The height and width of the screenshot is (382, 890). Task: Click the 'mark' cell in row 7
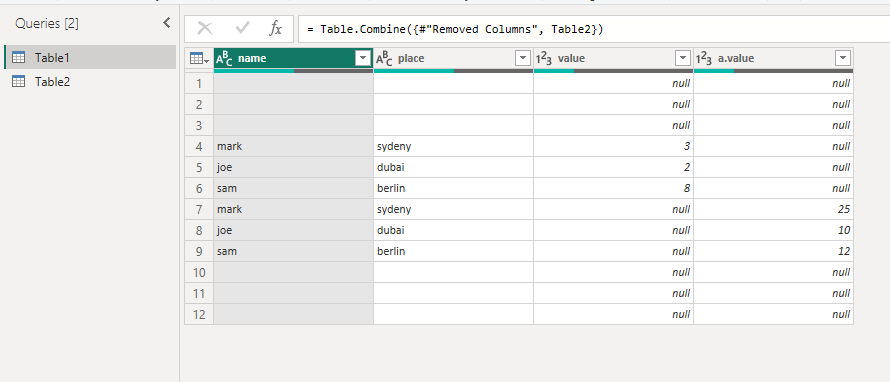293,209
